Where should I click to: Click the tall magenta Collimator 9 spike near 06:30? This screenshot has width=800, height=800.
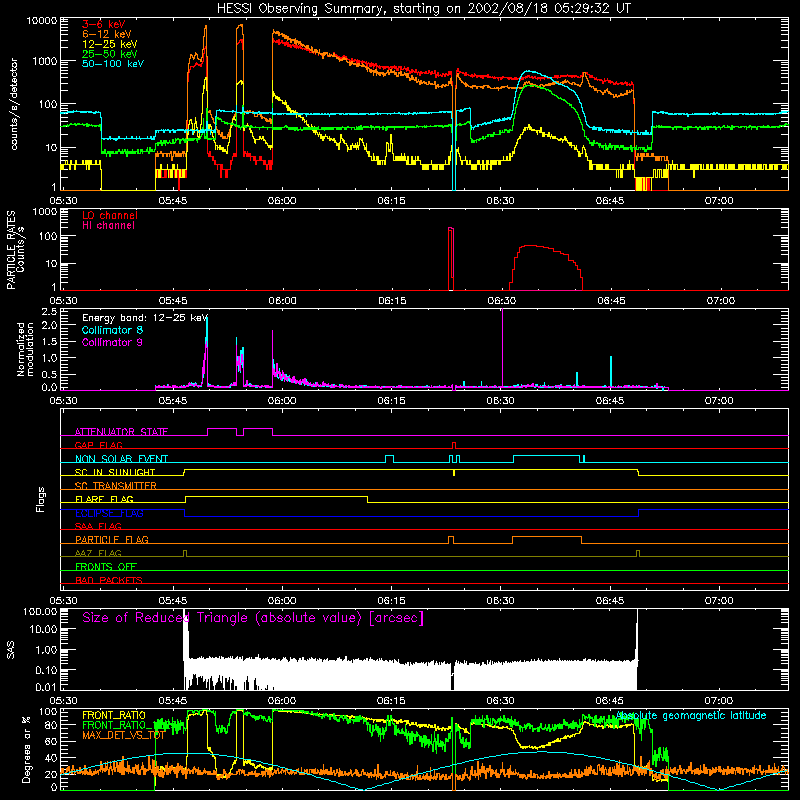pos(503,348)
